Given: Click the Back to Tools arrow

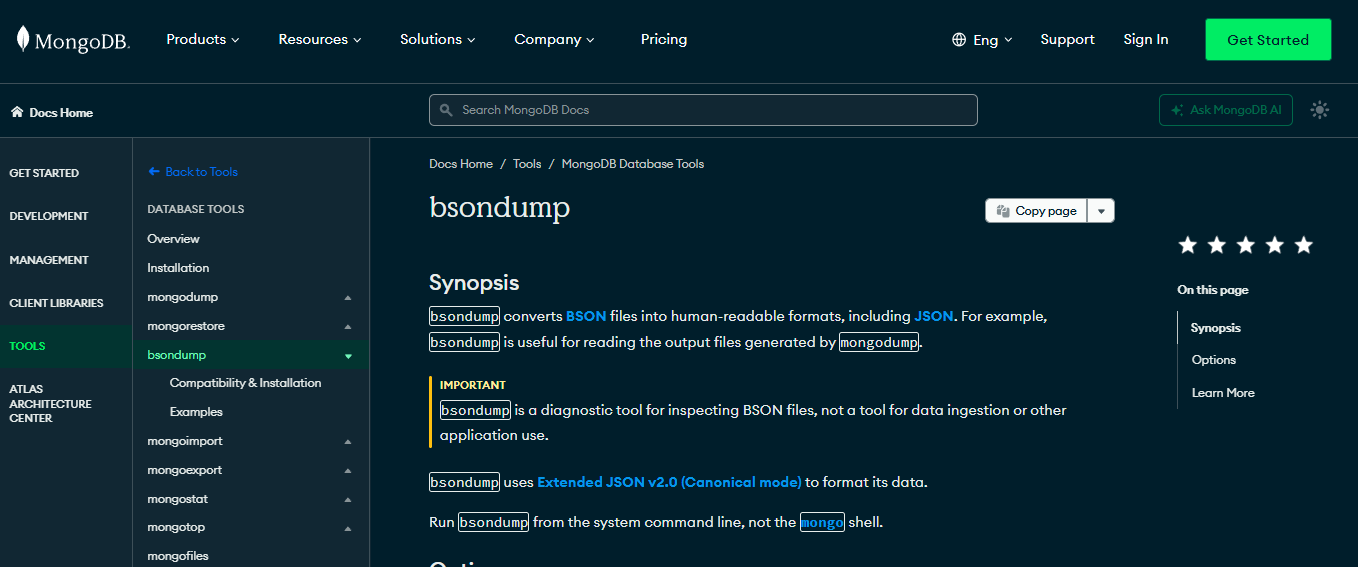Looking at the screenshot, I should pyautogui.click(x=154, y=172).
